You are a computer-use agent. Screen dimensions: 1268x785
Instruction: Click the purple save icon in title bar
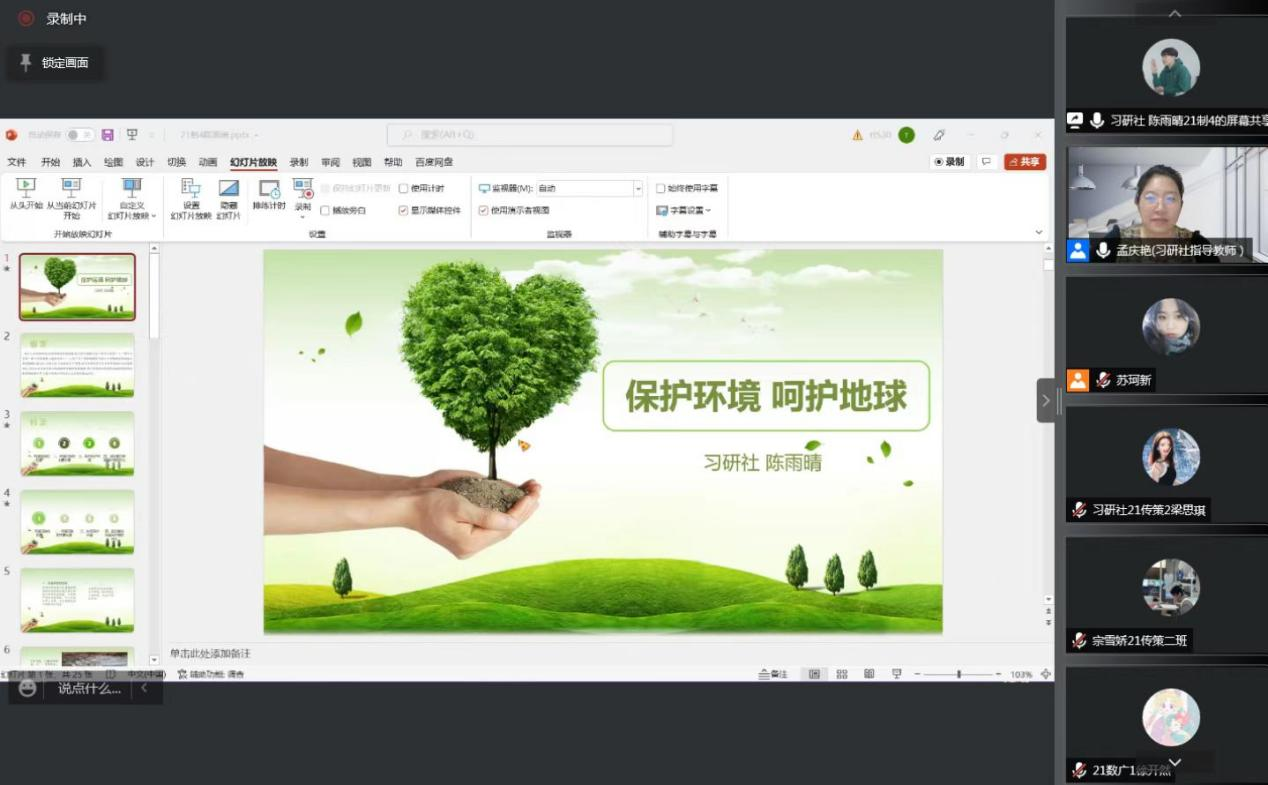coord(107,135)
